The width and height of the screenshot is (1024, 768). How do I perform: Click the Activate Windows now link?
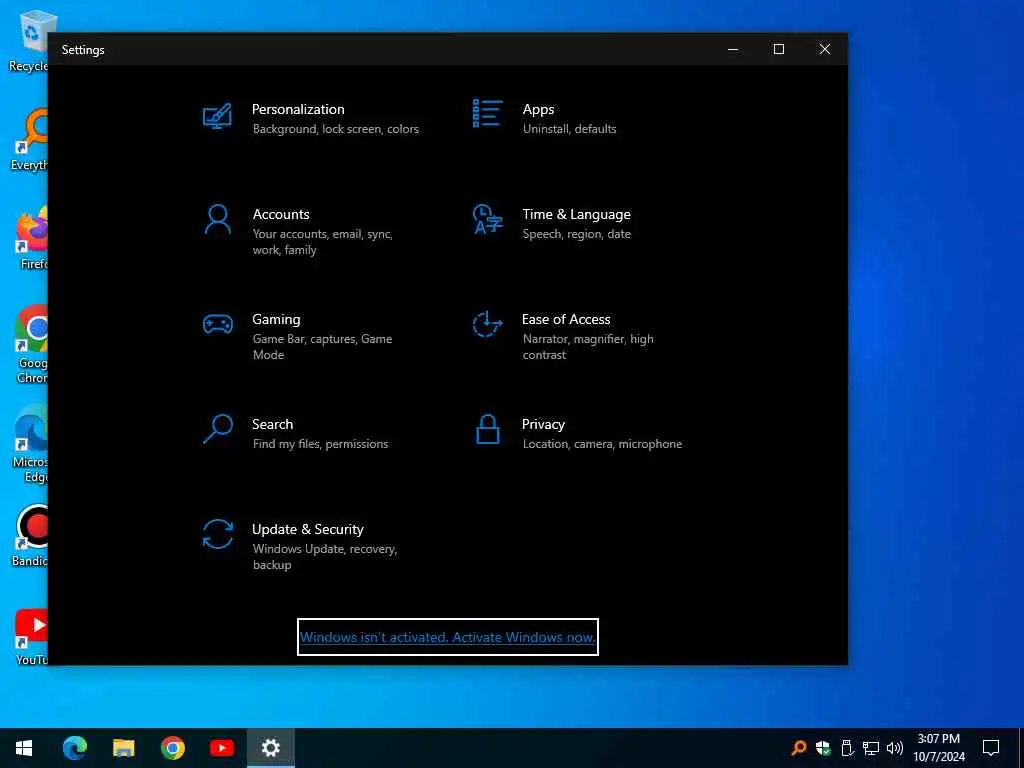coord(448,637)
